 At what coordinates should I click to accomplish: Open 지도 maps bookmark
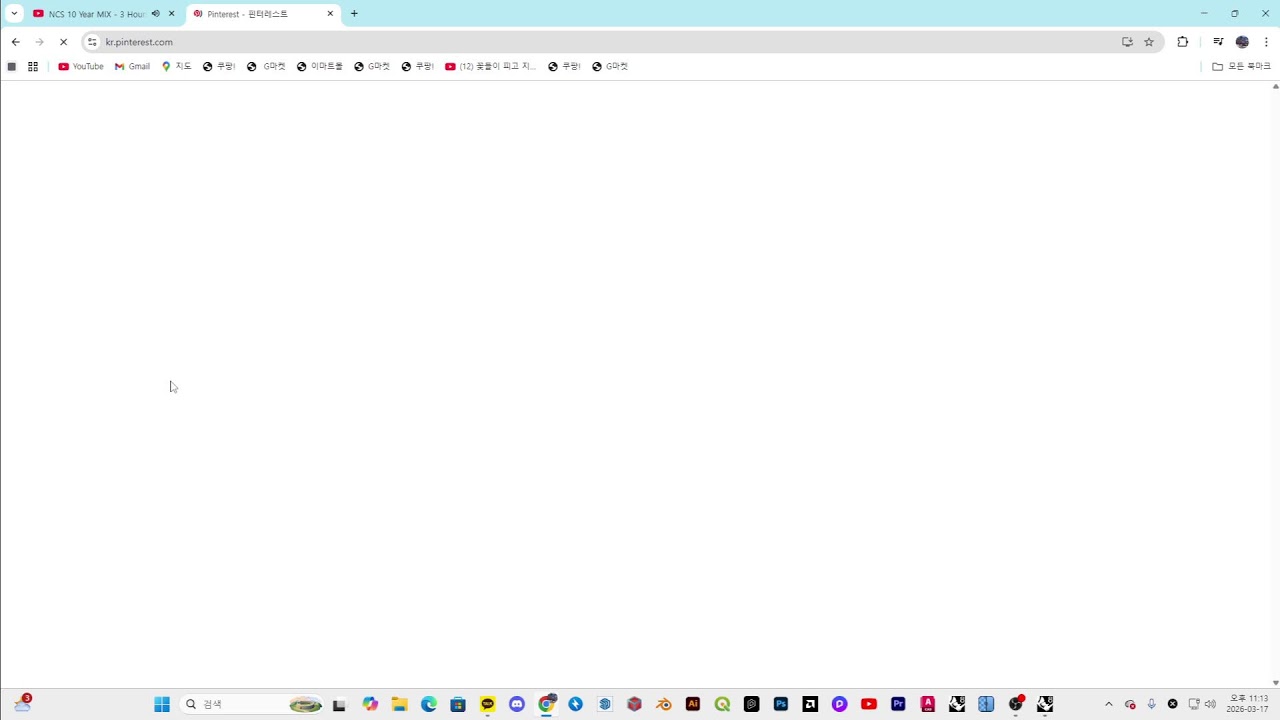(176, 67)
